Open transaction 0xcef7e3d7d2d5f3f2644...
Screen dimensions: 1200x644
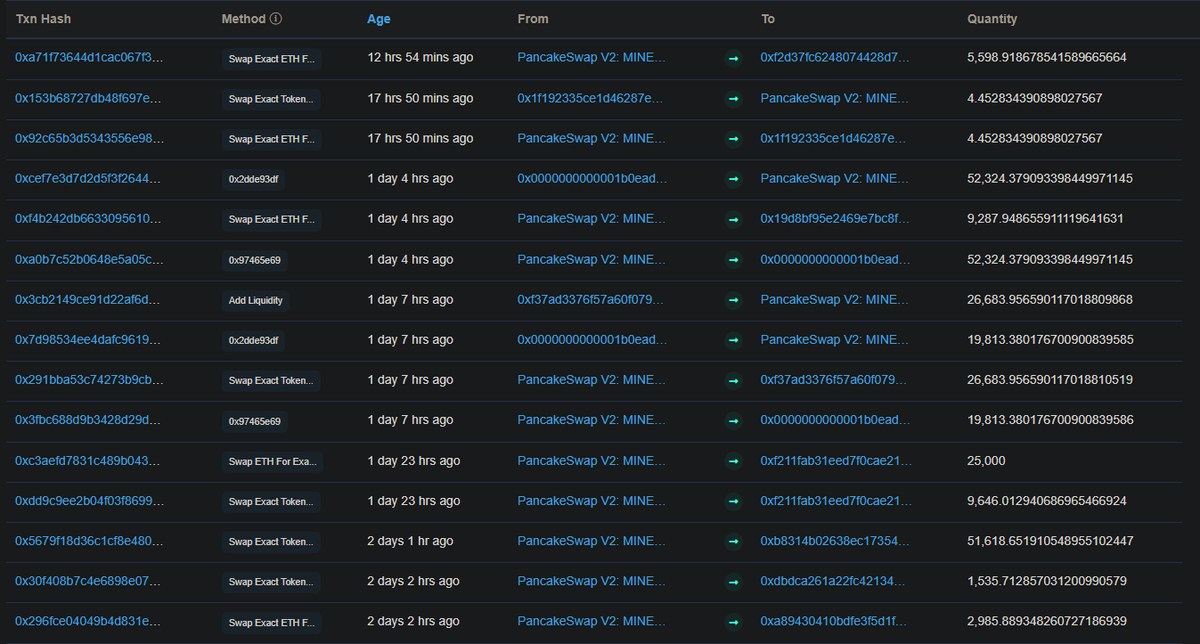89,178
